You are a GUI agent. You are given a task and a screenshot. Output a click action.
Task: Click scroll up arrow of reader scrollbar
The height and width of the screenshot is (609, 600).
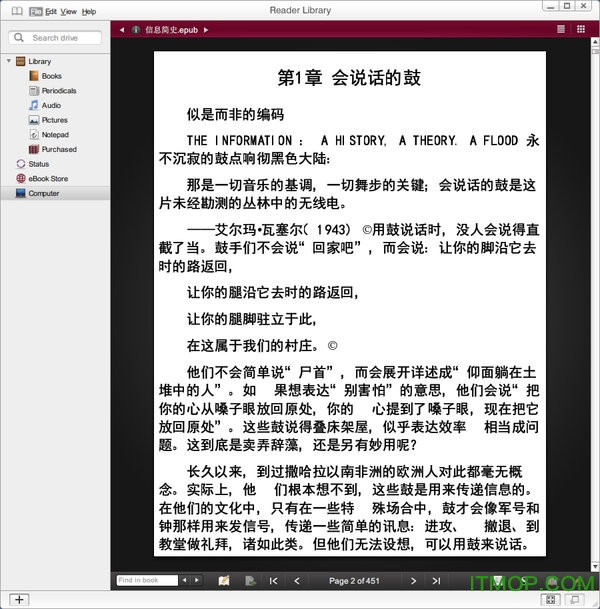point(595,41)
